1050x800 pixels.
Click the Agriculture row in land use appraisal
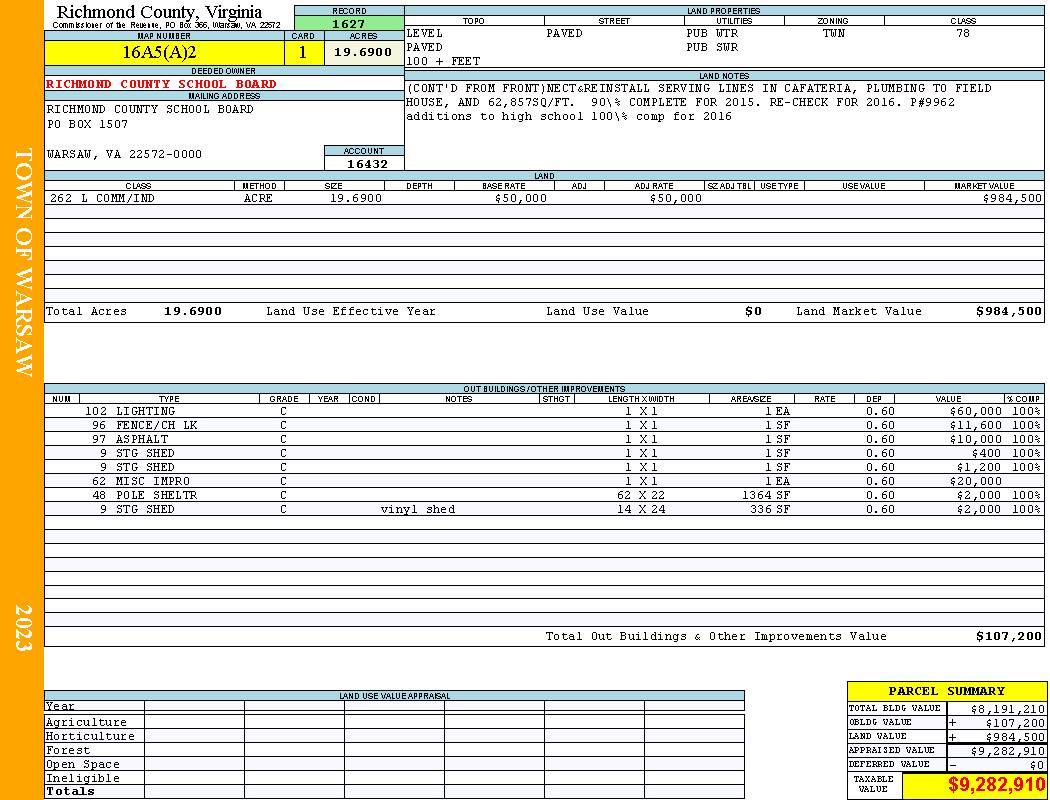(394, 722)
